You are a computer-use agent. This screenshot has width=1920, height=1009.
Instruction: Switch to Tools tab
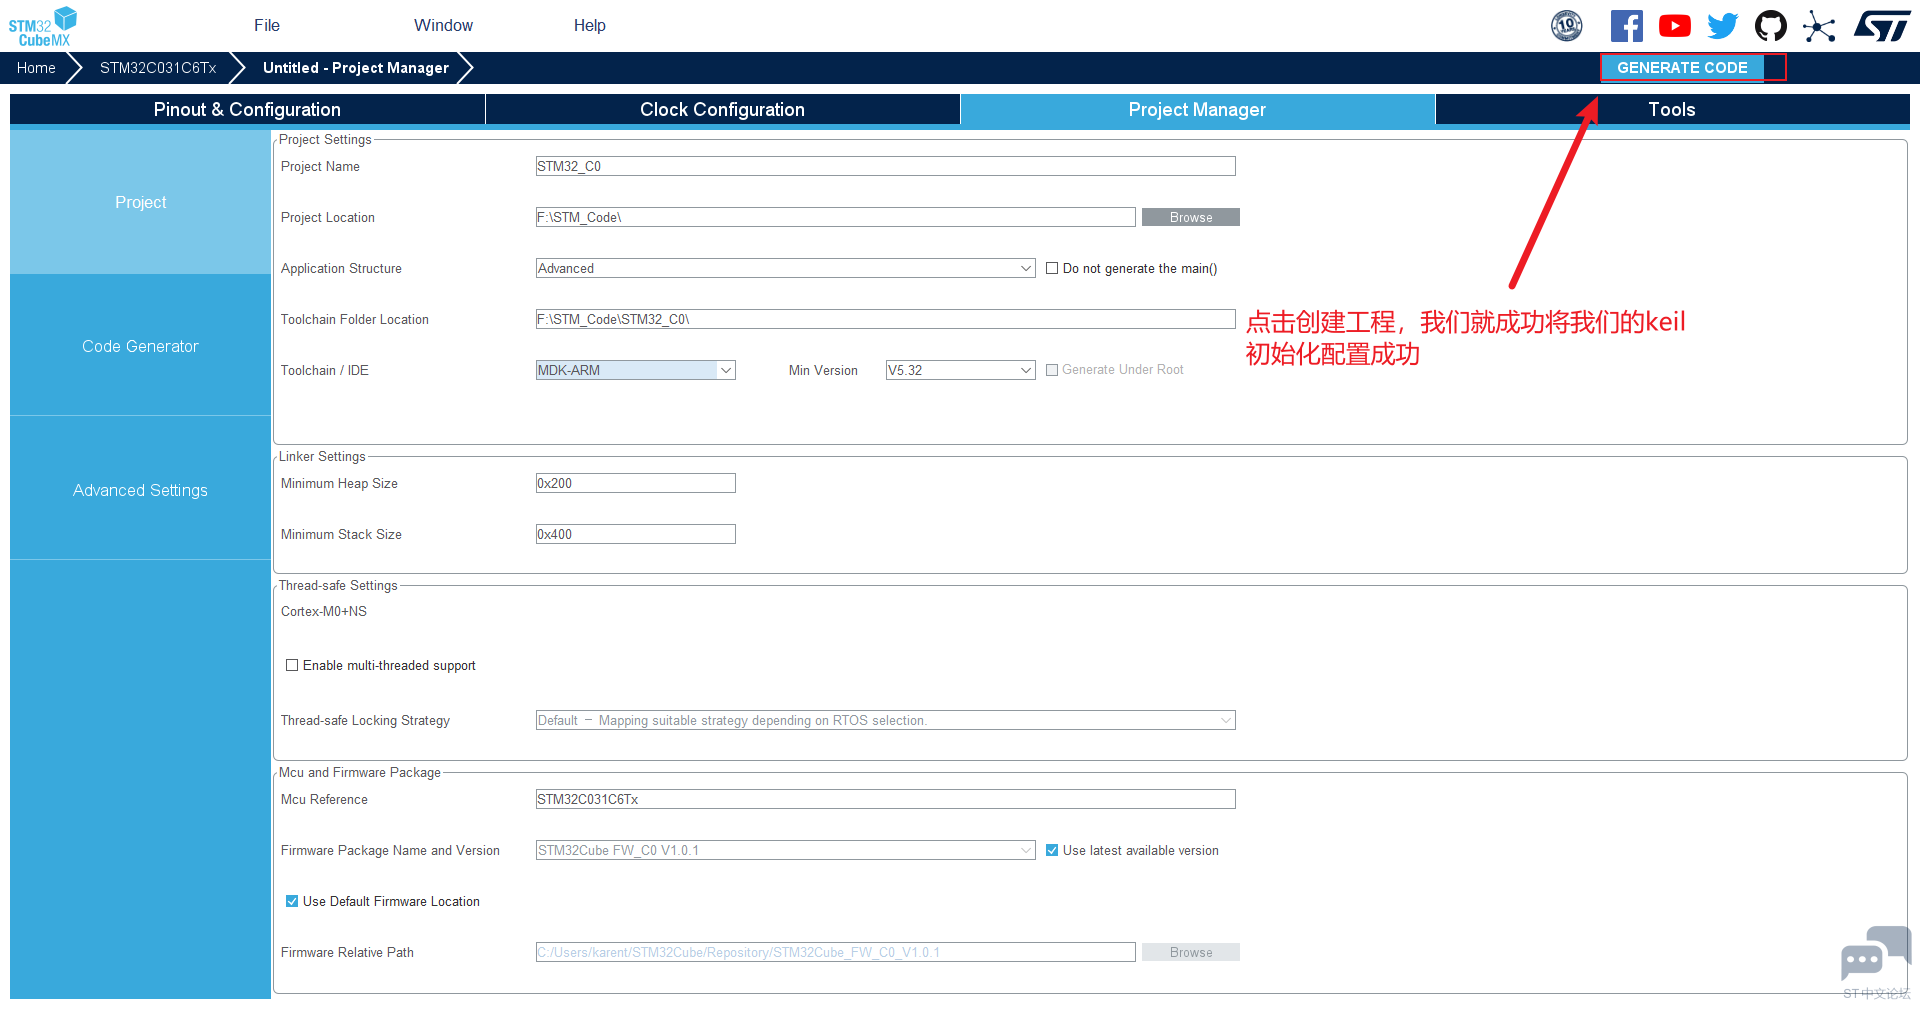coord(1672,109)
